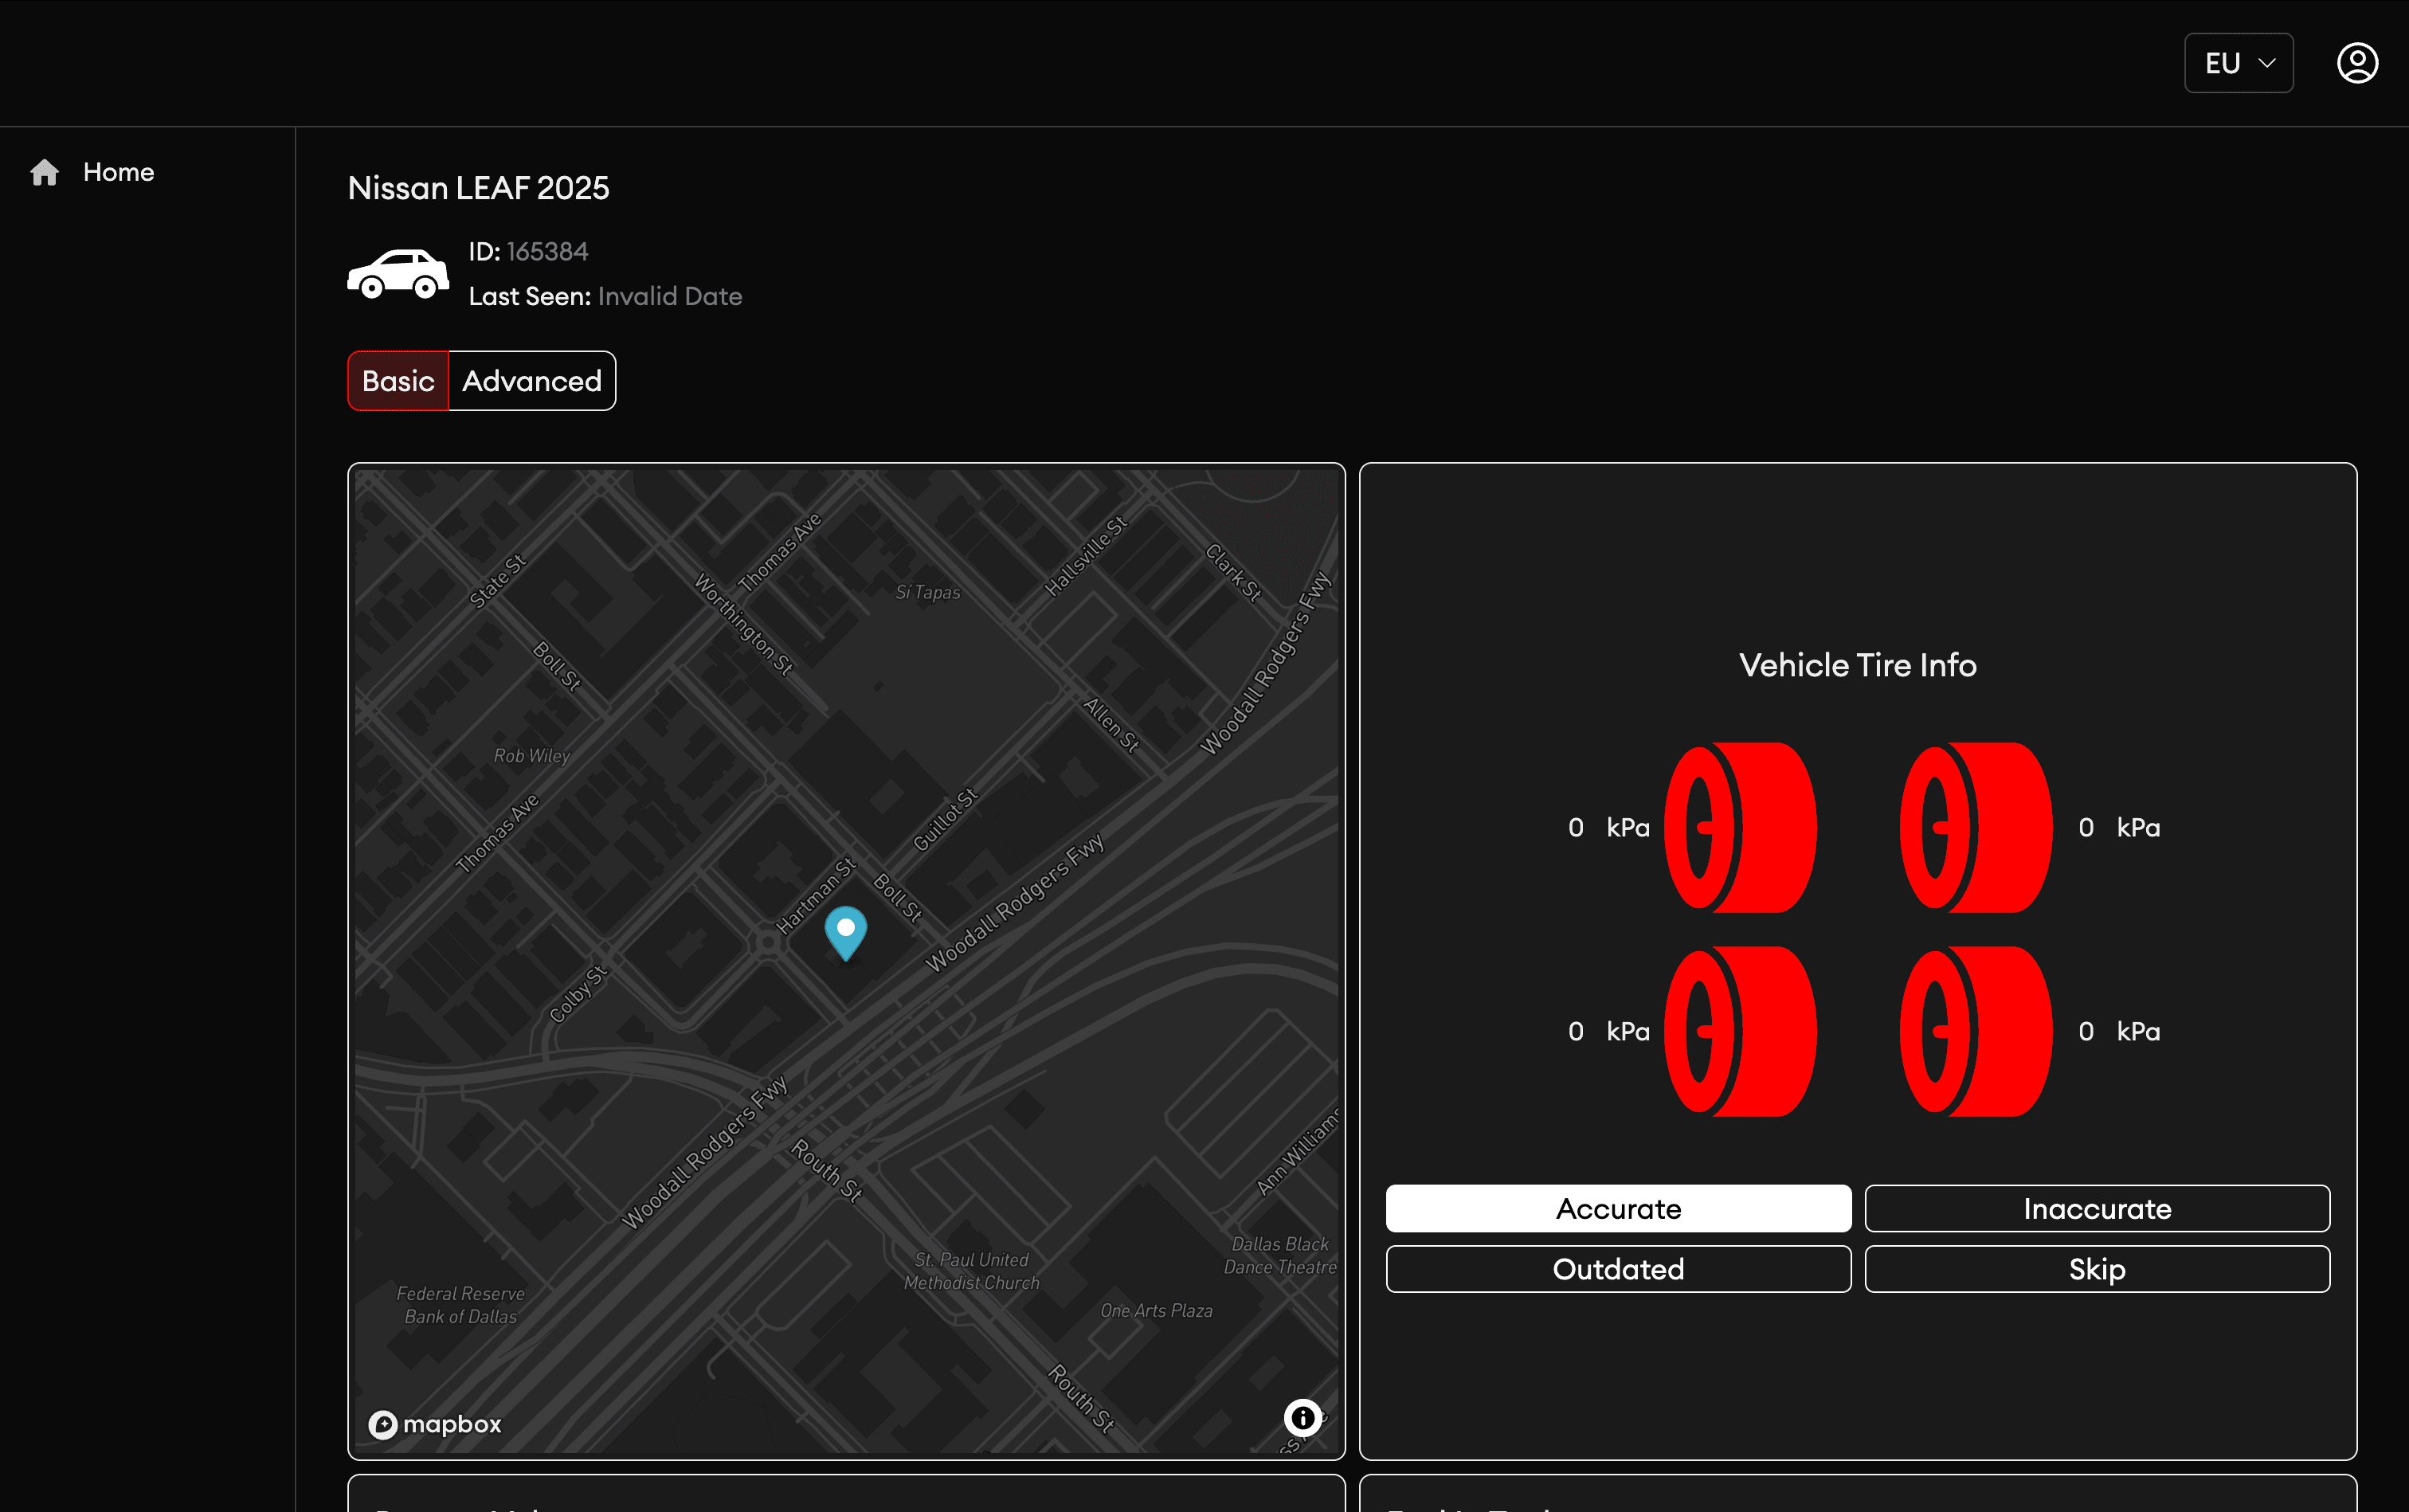
Task: Mark tire info as Outdated
Action: click(x=1617, y=1269)
